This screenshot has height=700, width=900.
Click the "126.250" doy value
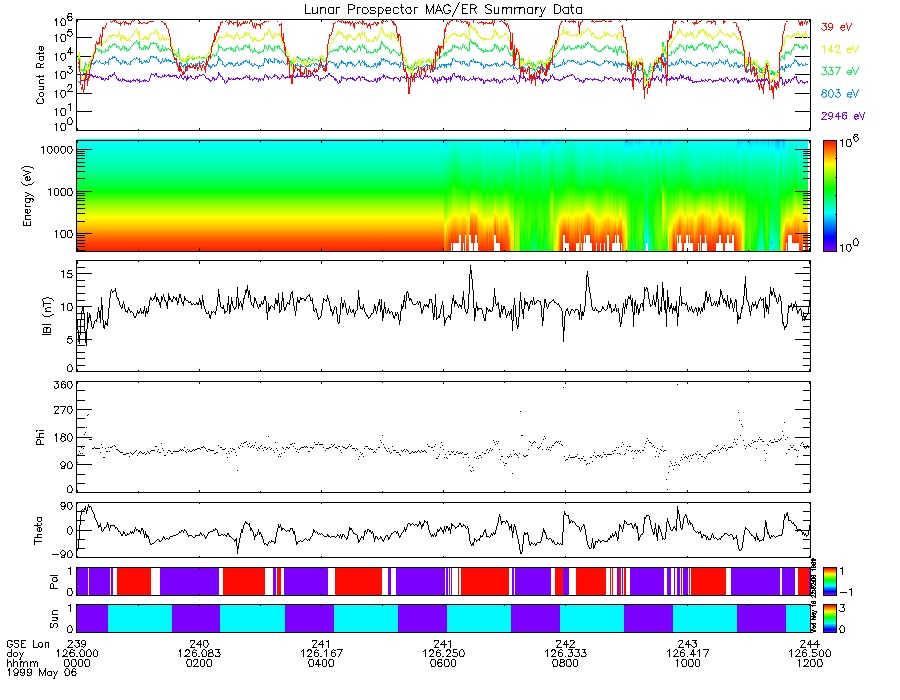443,654
